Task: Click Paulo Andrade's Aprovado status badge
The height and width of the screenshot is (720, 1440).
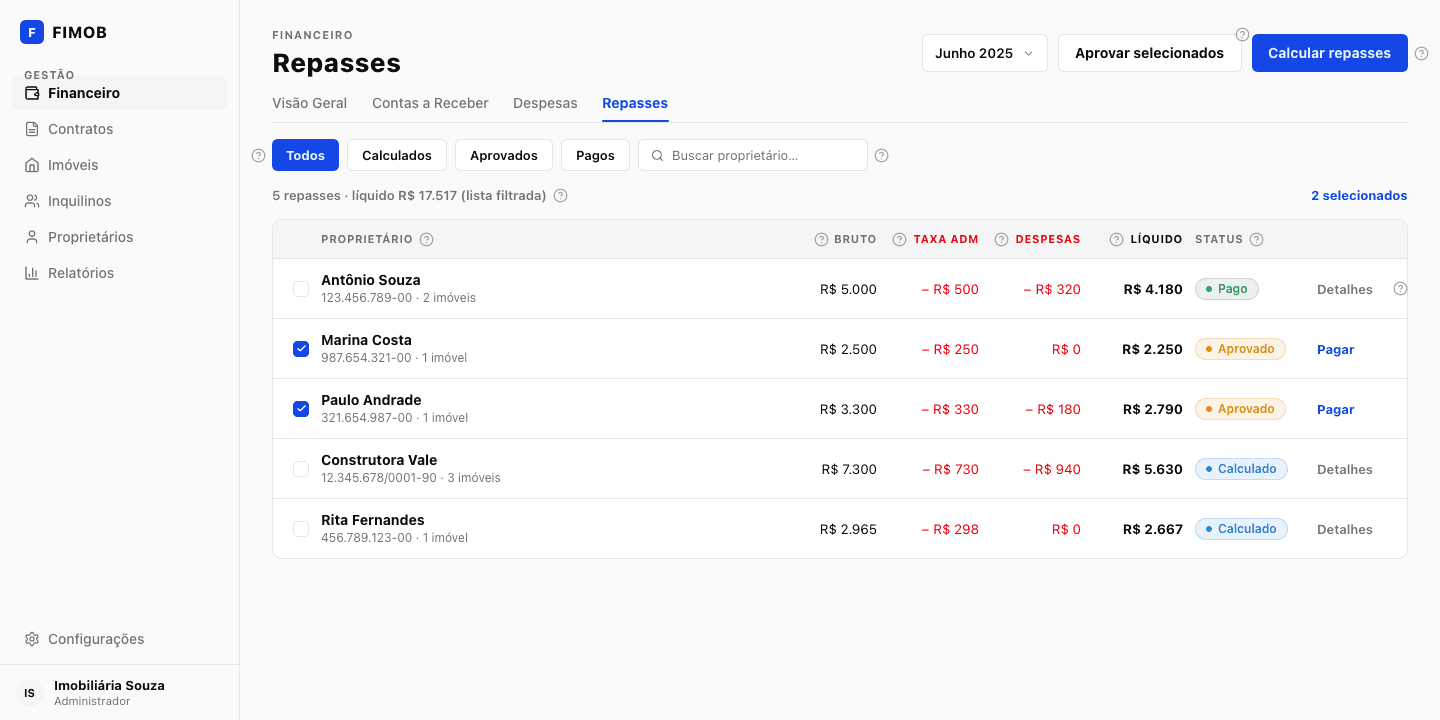Action: 1240,409
